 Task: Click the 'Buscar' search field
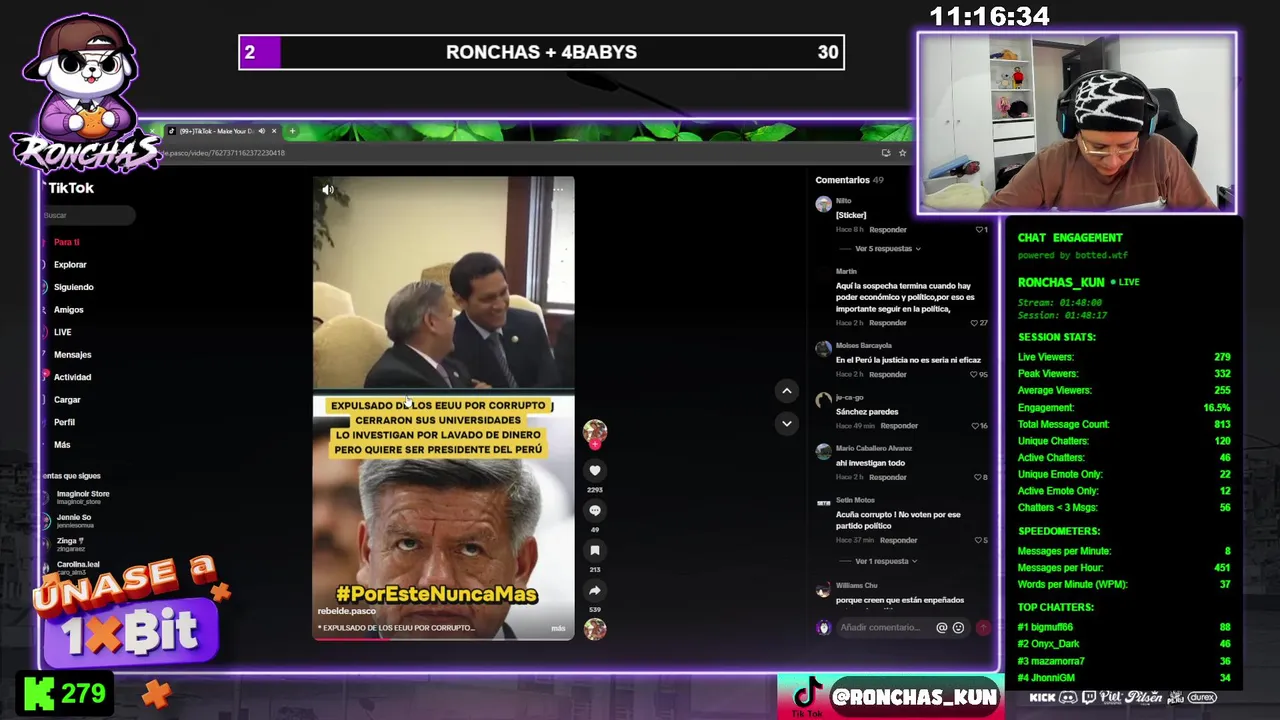pos(88,215)
